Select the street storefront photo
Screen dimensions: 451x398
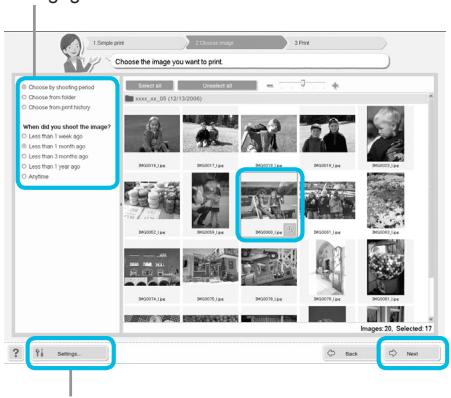210,267
